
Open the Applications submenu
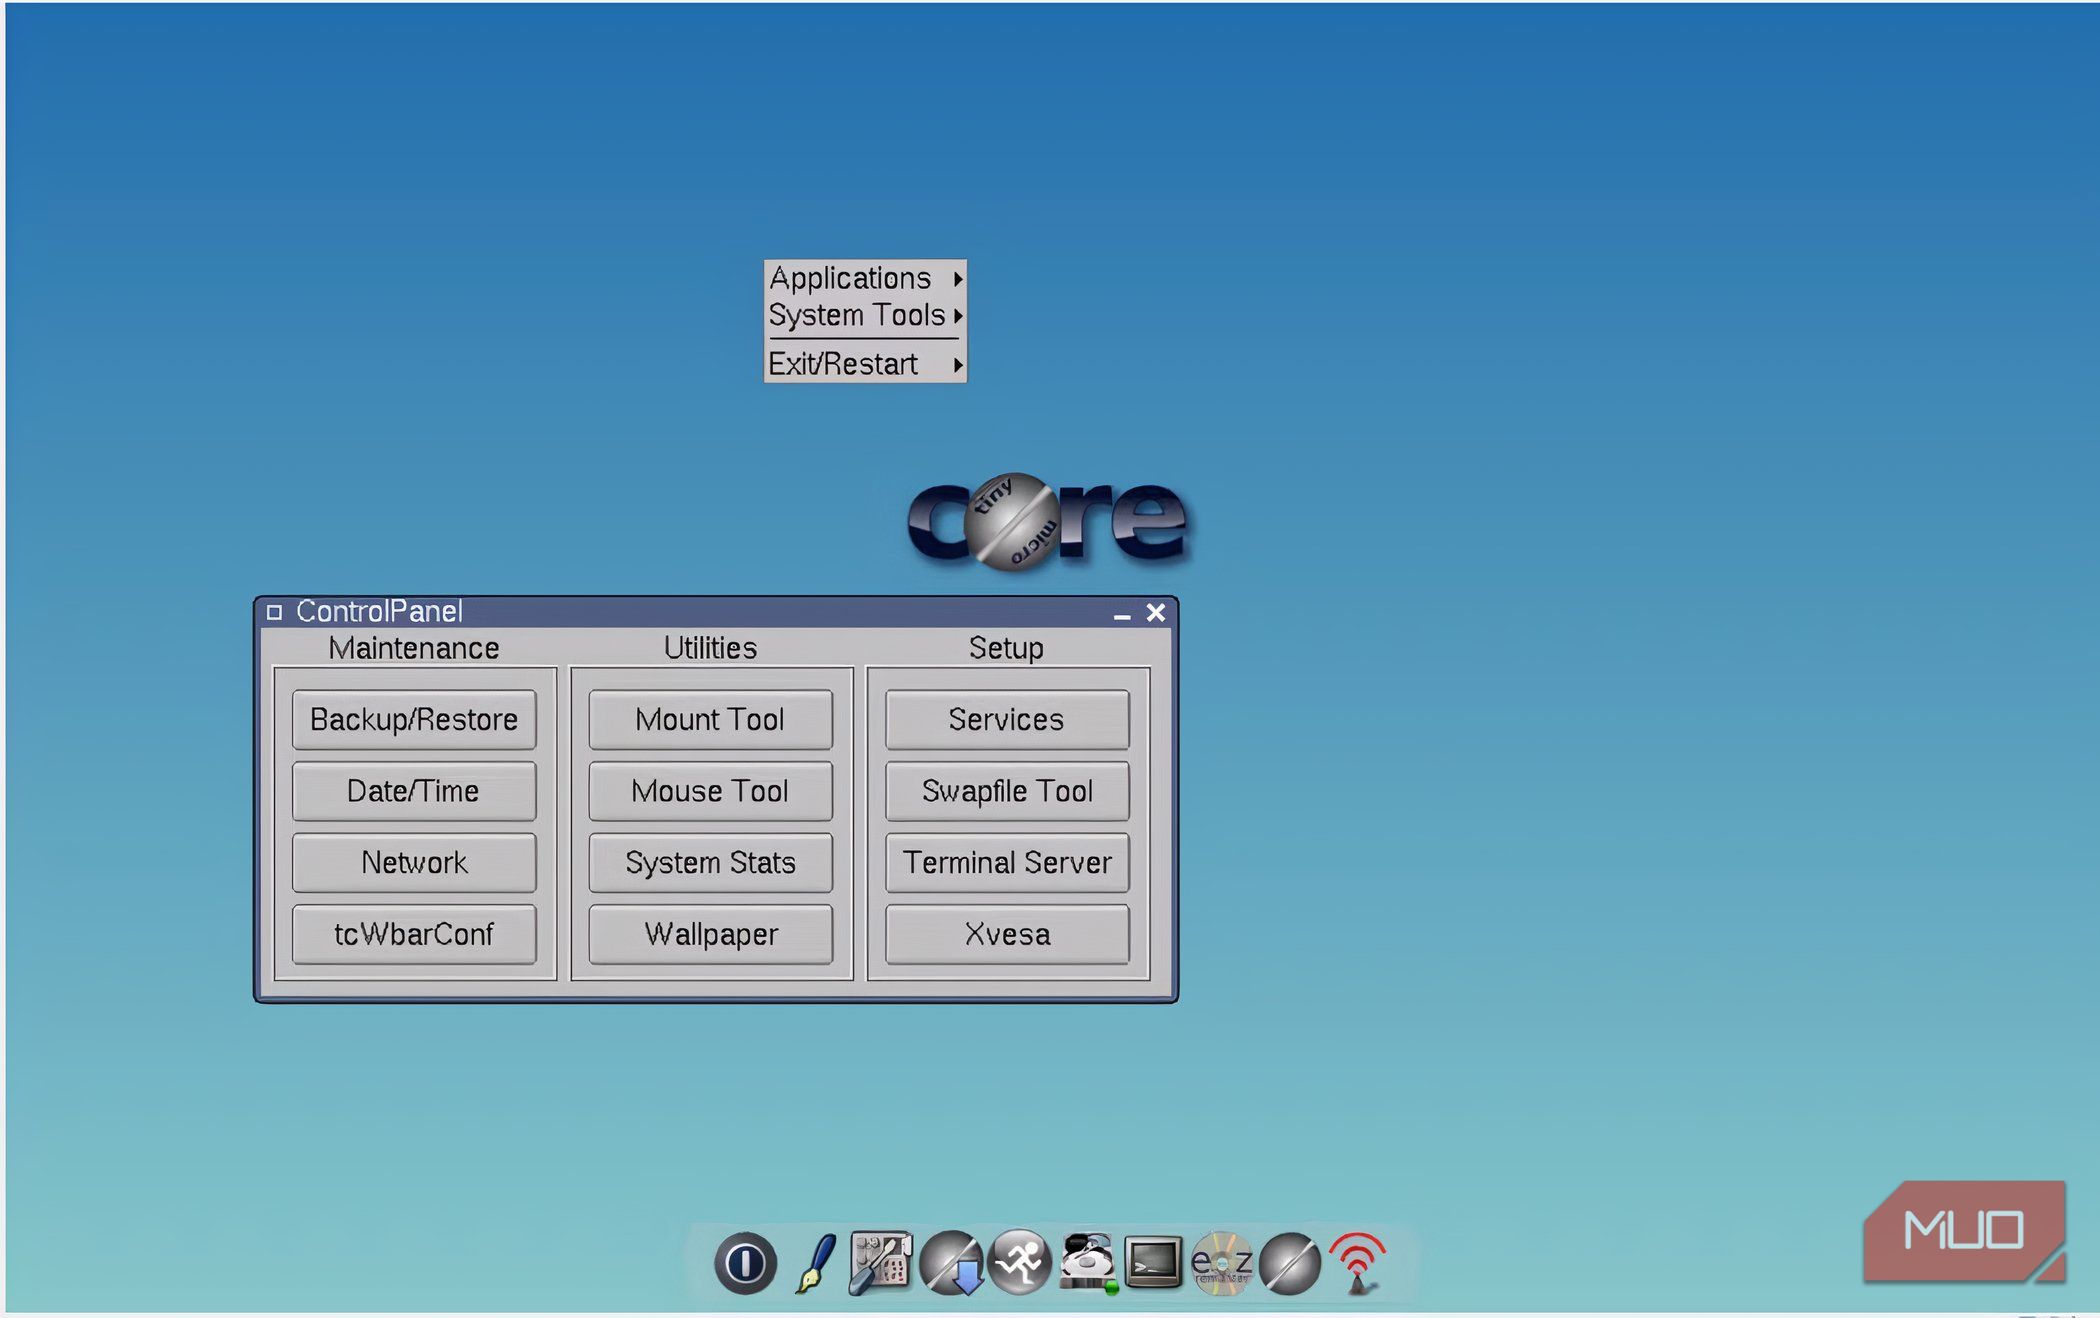coord(865,278)
